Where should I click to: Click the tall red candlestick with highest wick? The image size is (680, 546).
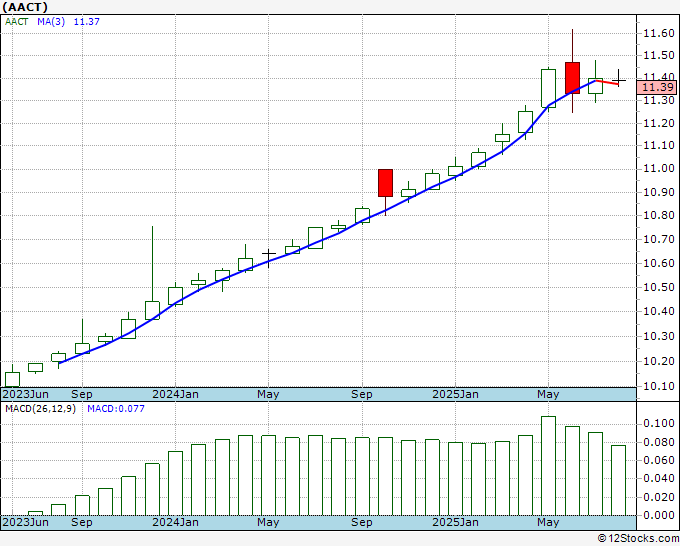(572, 78)
